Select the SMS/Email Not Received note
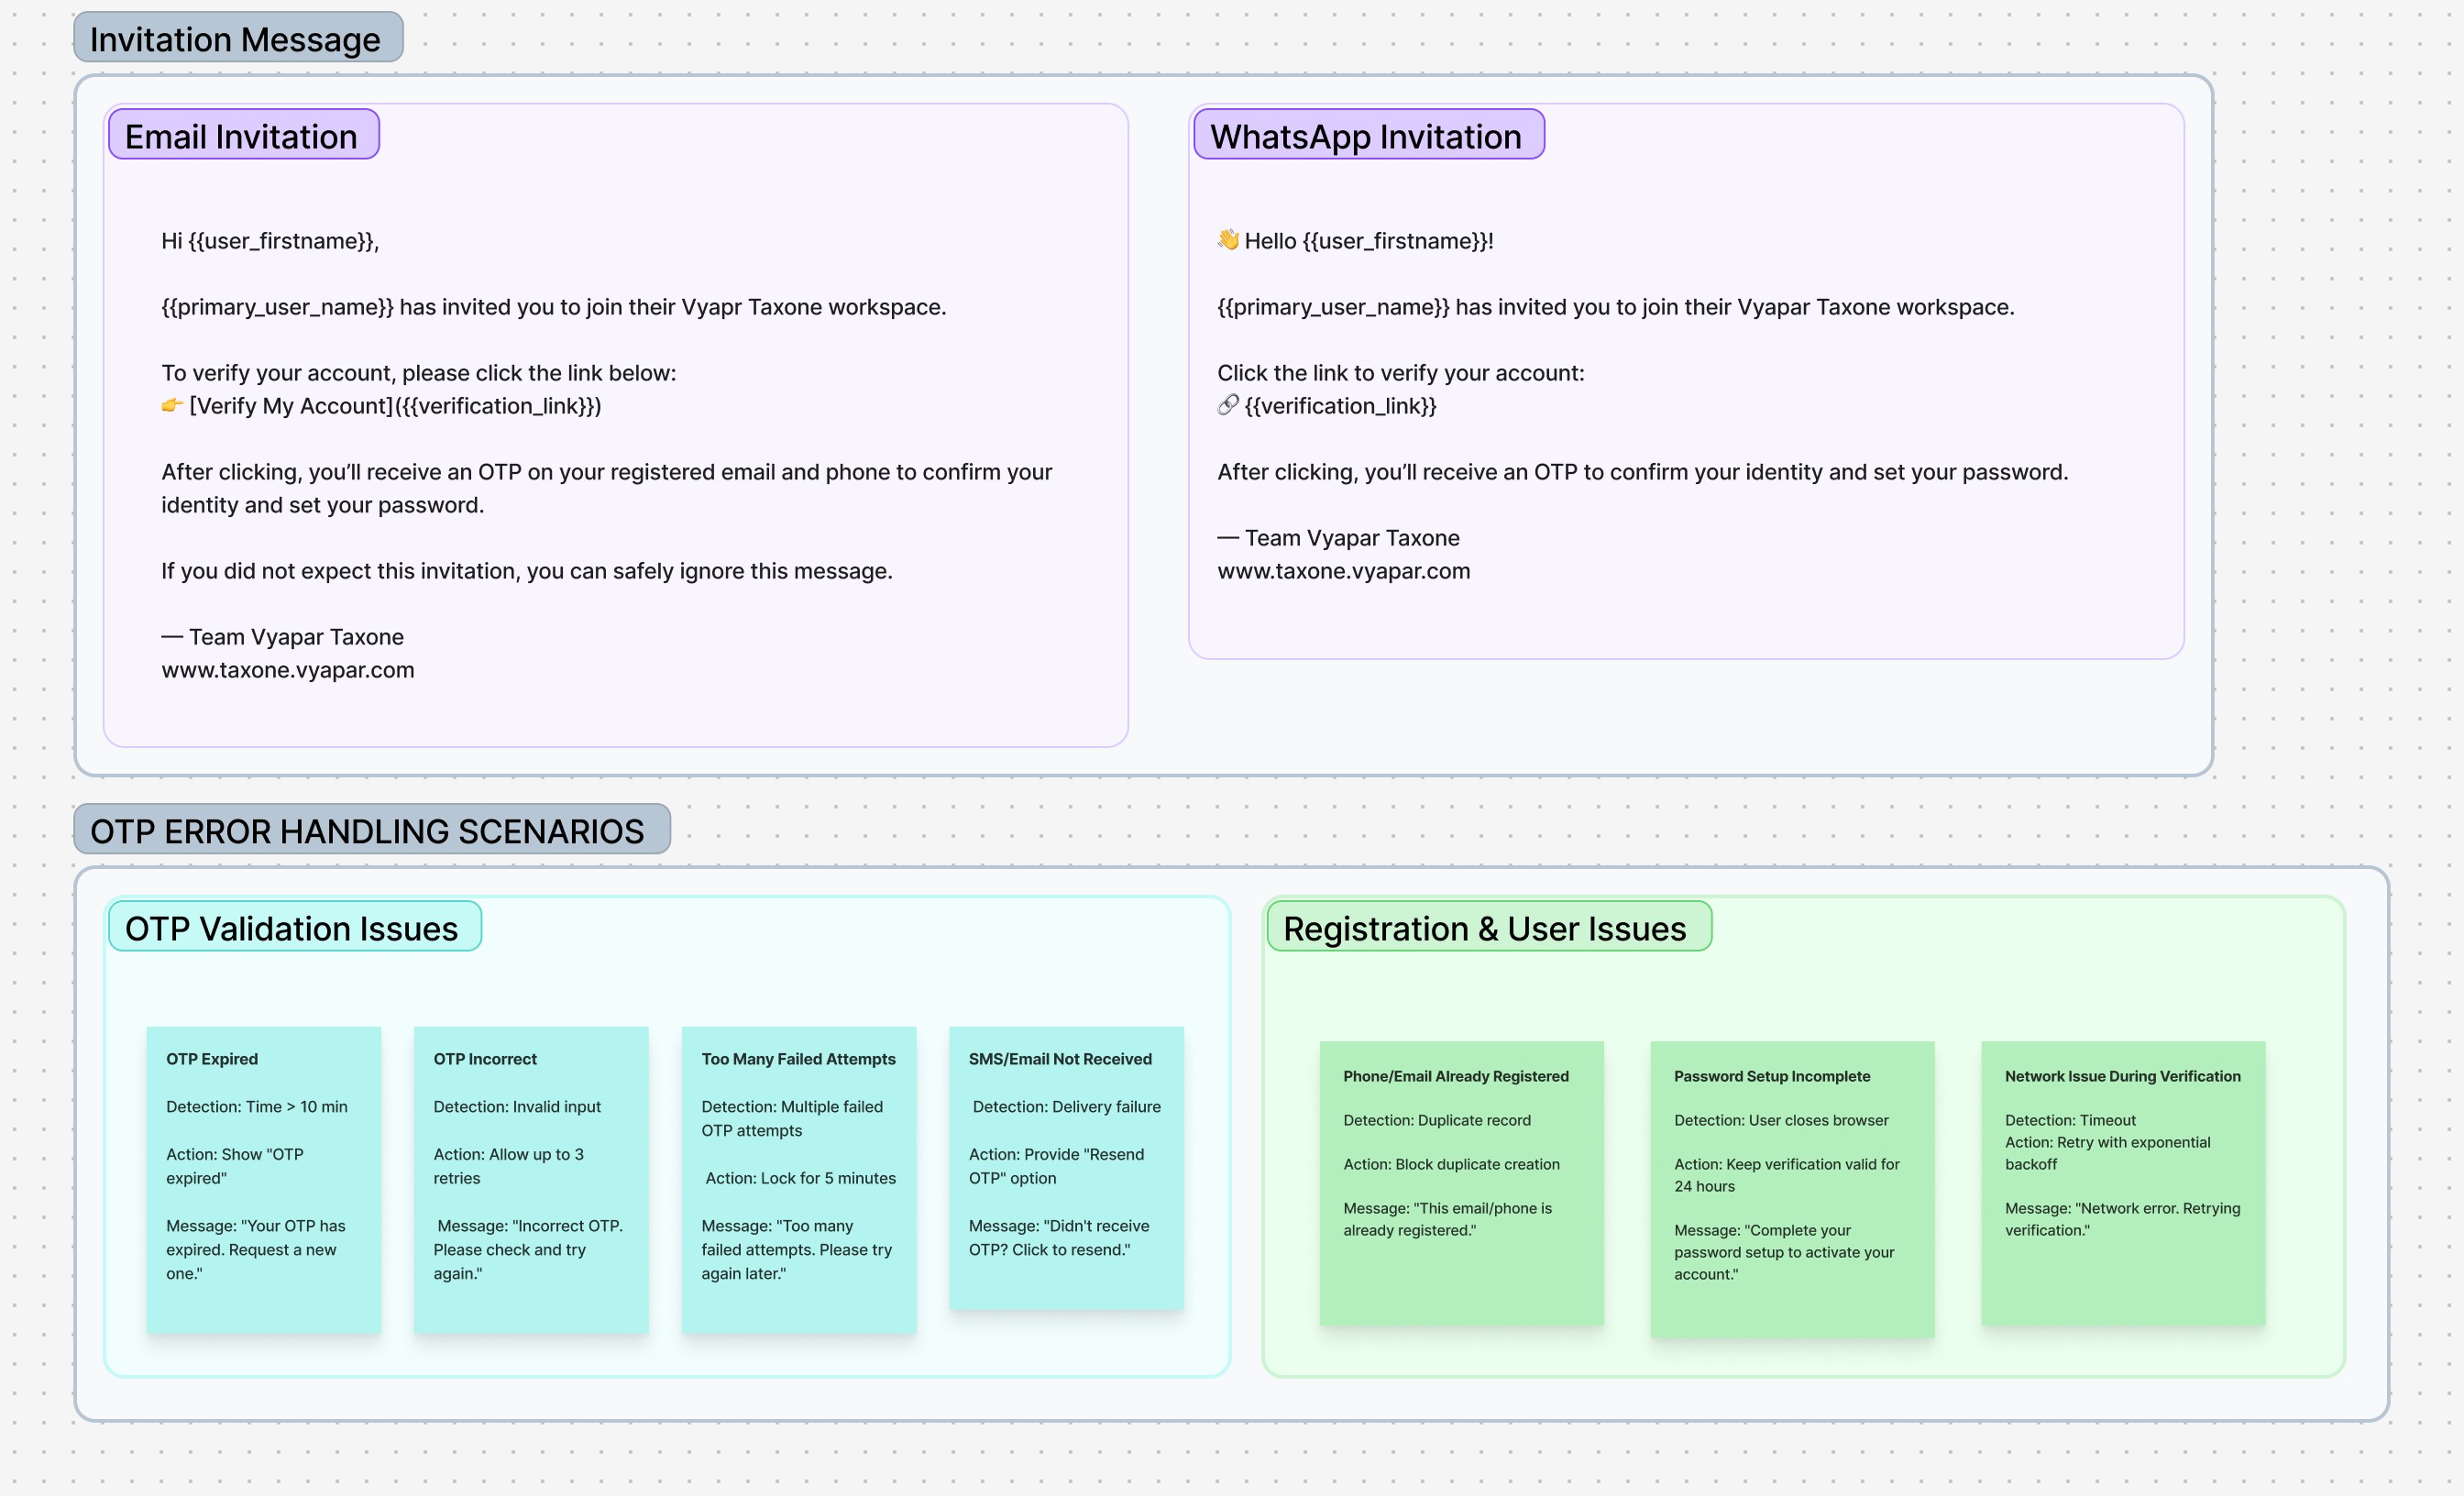Screen dimensions: 2464x1496 [1066, 1167]
